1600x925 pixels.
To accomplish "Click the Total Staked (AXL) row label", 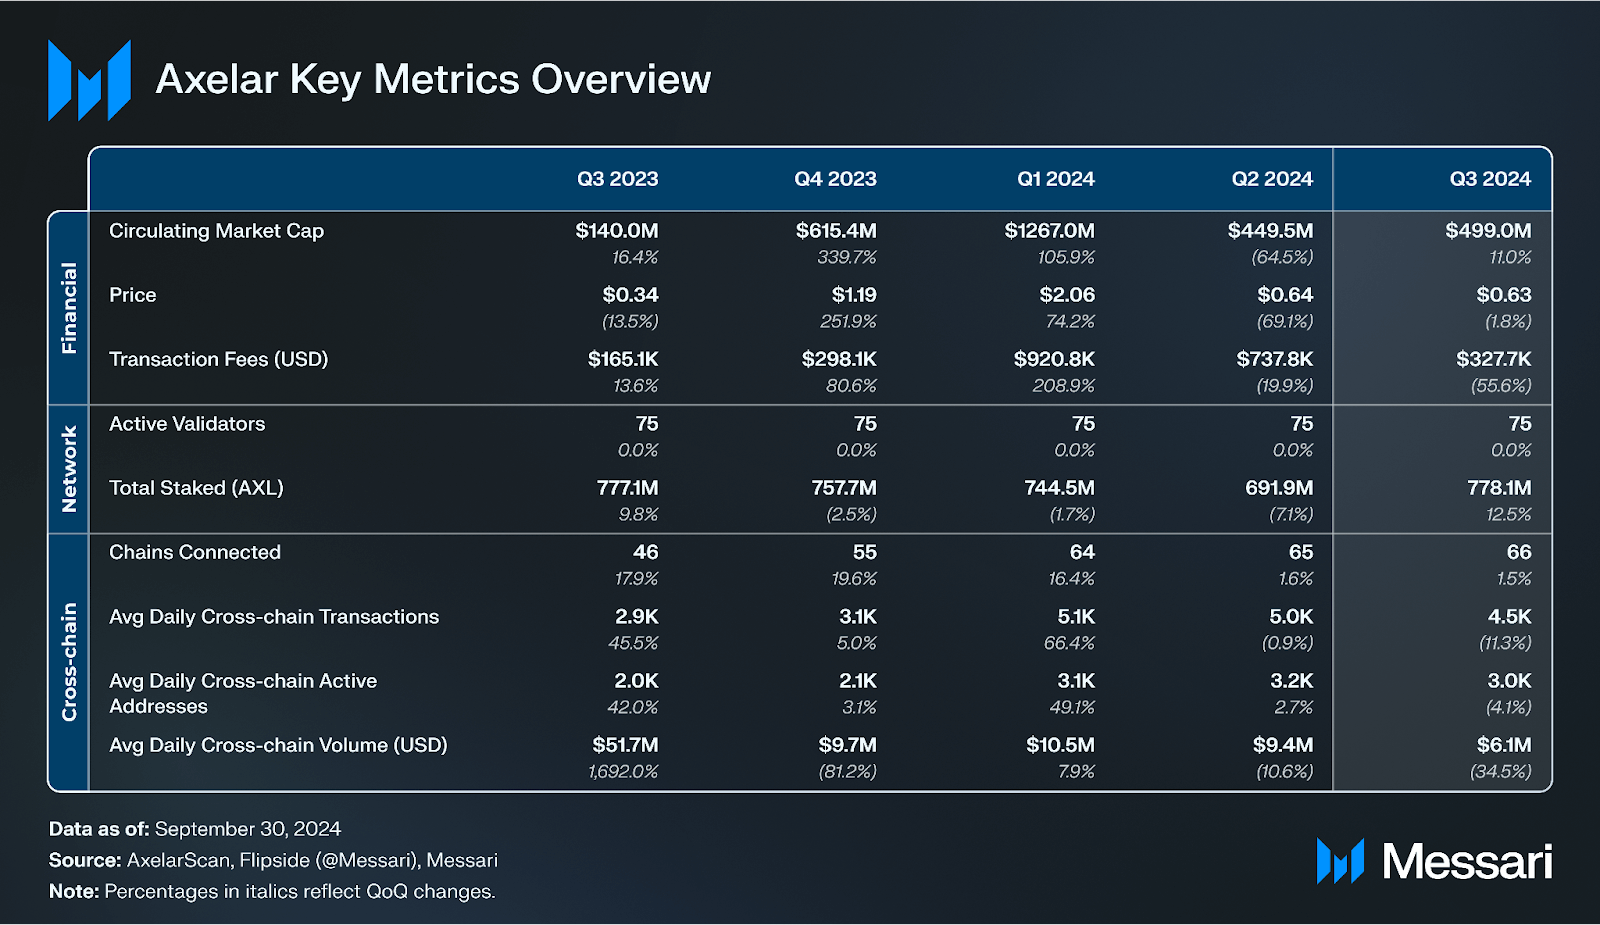I will coord(196,488).
